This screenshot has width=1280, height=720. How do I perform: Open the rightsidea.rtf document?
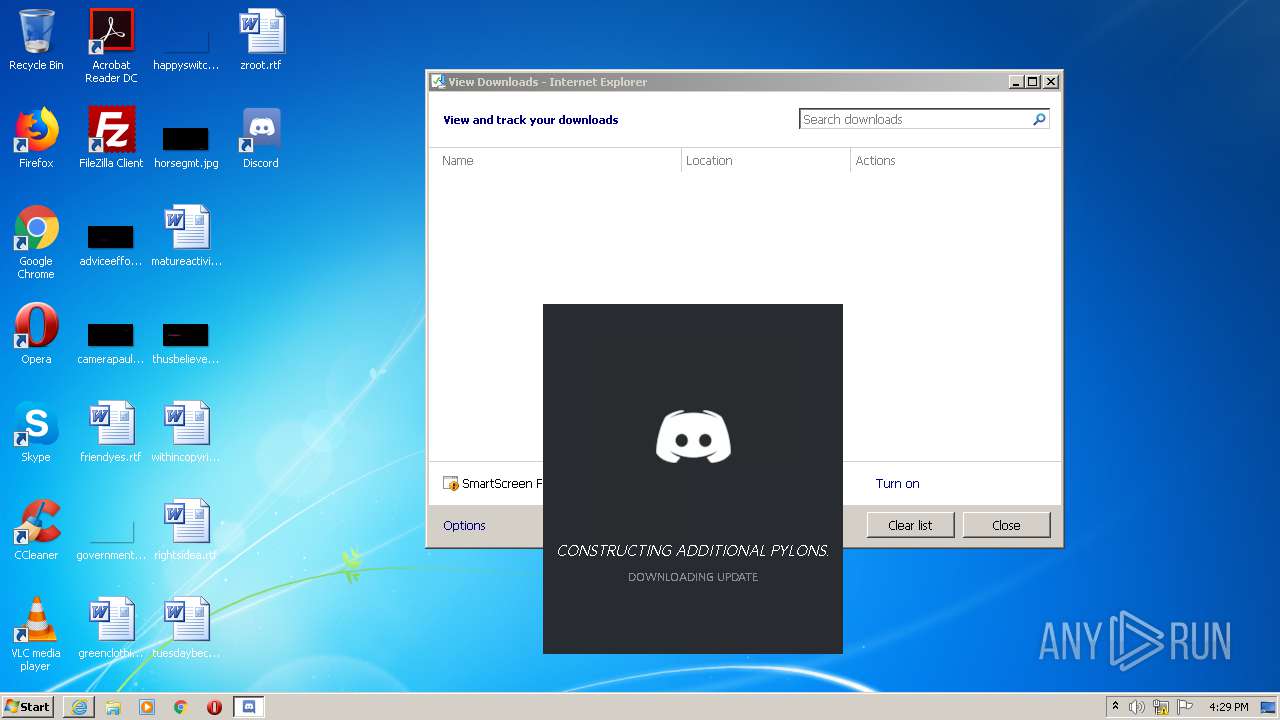pyautogui.click(x=186, y=530)
